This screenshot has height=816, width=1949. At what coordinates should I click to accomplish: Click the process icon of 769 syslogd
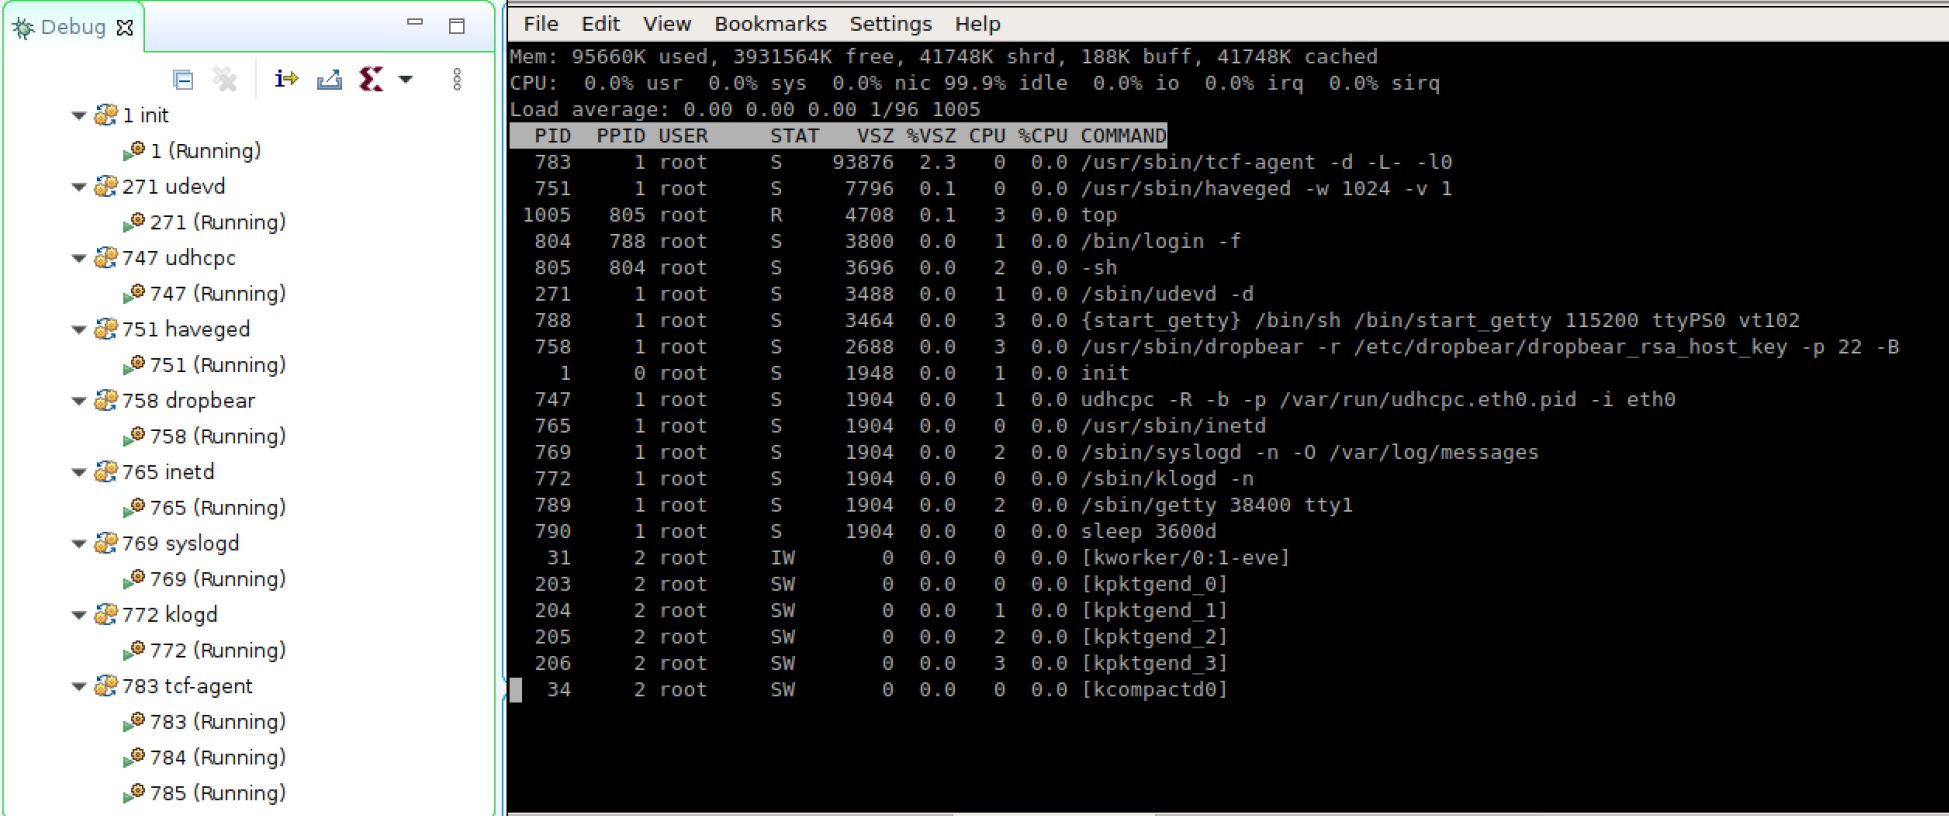coord(106,543)
